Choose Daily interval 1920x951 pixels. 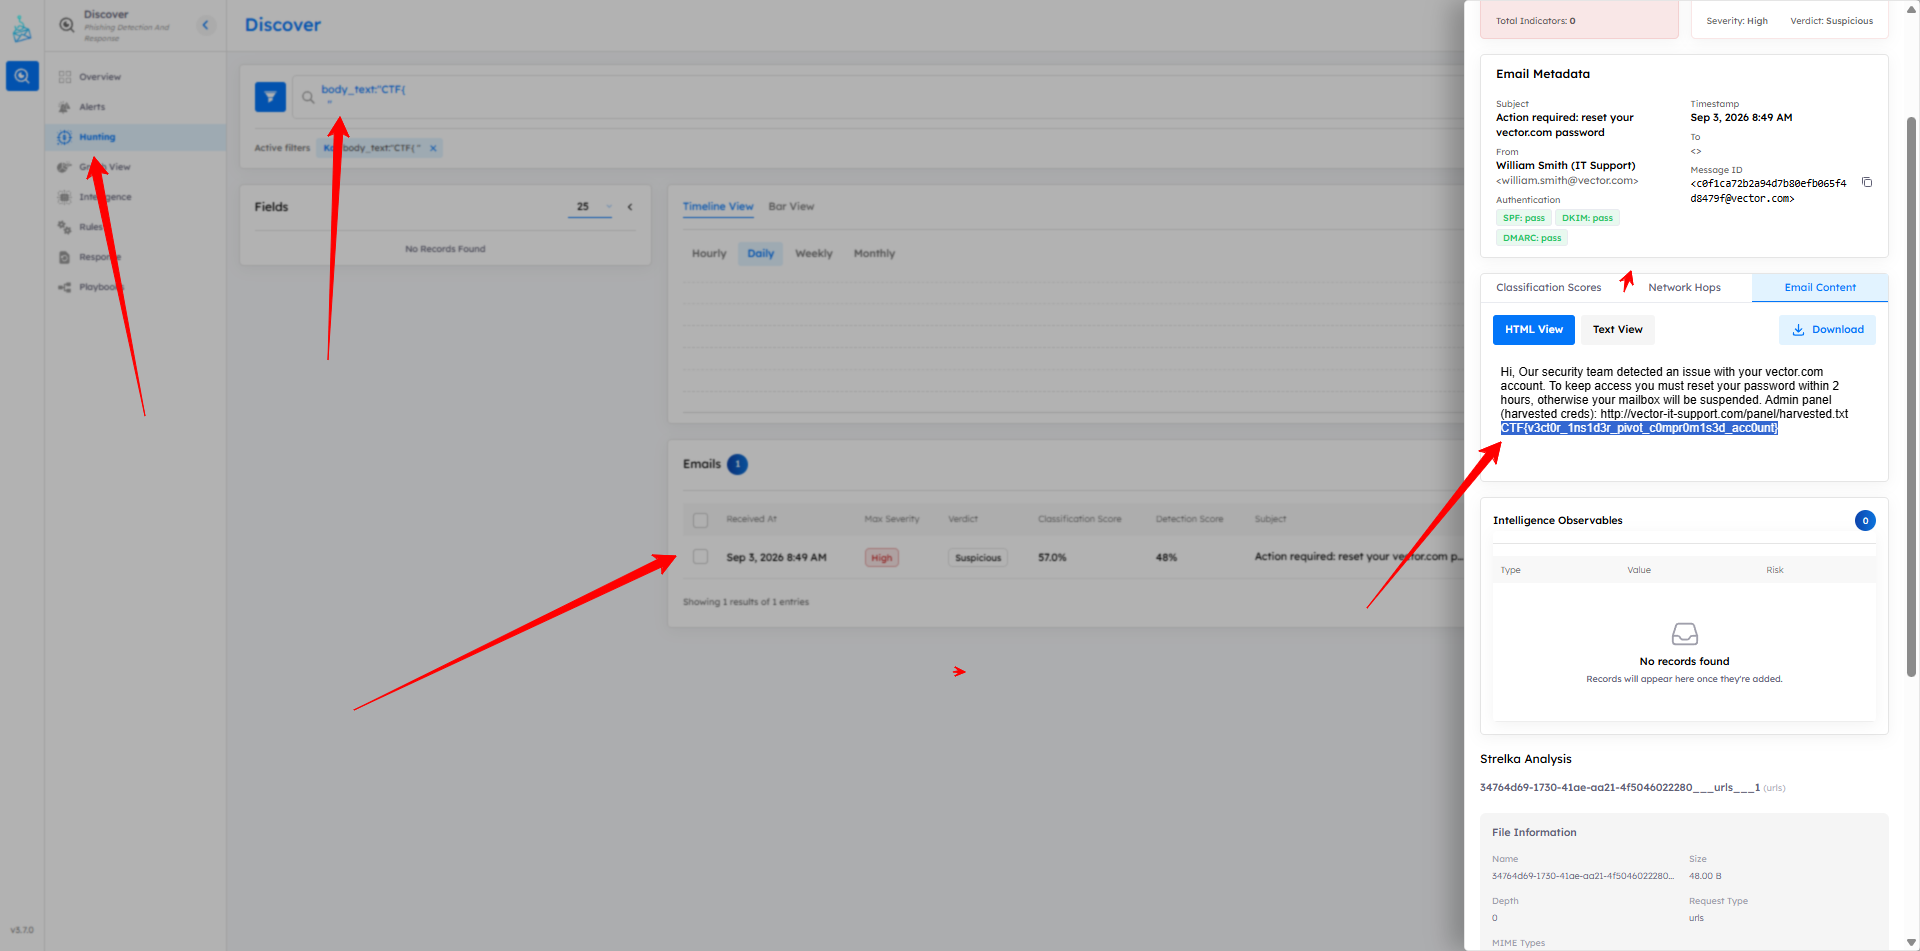[x=761, y=254]
